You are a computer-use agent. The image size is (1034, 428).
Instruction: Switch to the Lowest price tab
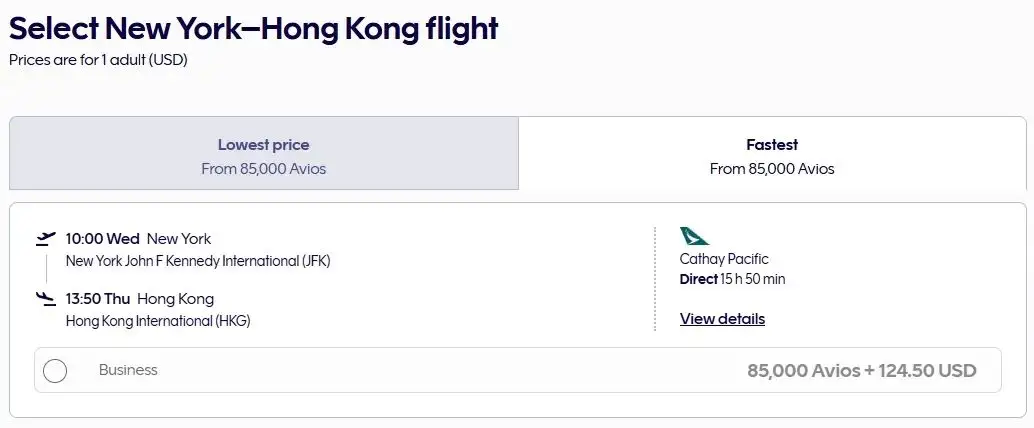[264, 154]
